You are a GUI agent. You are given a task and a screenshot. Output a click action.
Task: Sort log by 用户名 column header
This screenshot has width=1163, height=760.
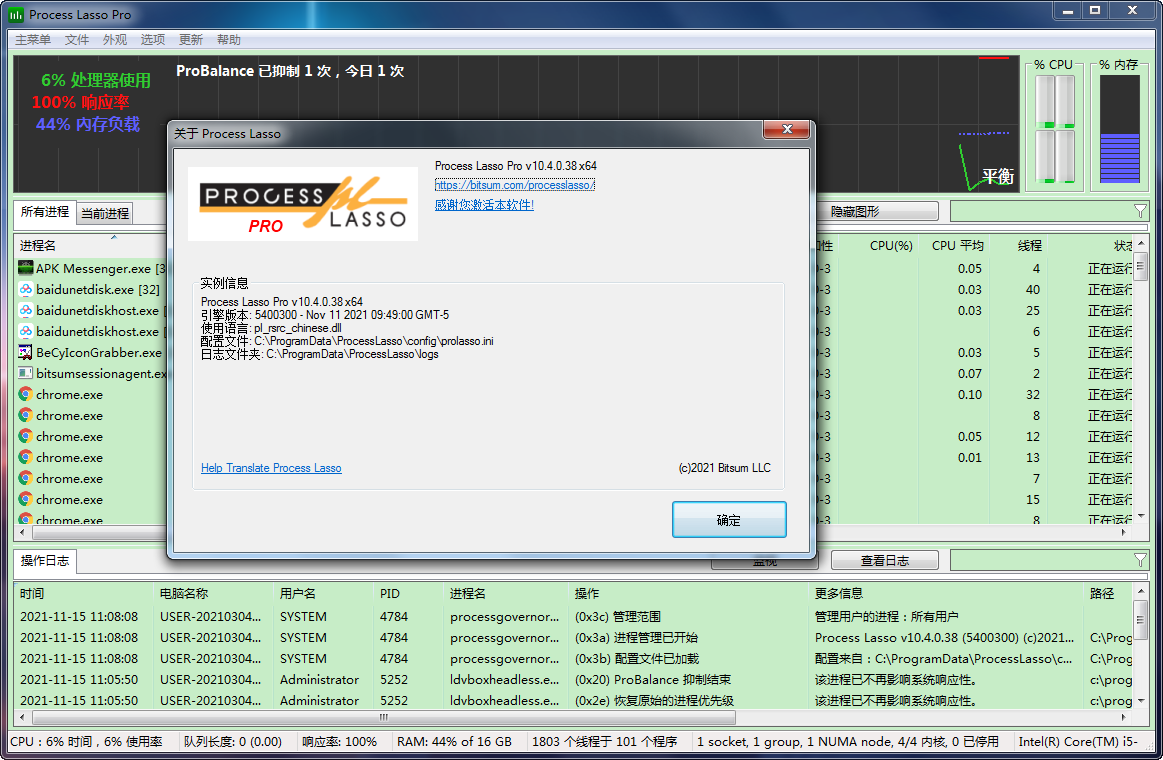[x=324, y=593]
